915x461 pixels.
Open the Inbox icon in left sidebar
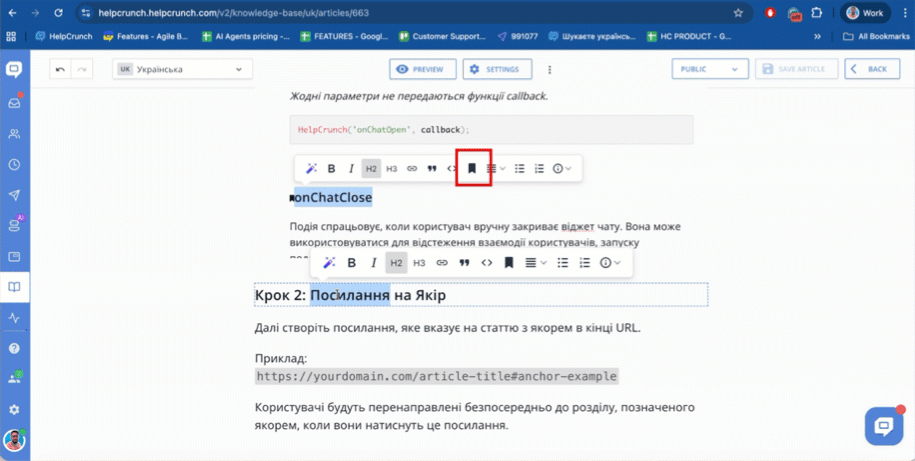click(14, 102)
